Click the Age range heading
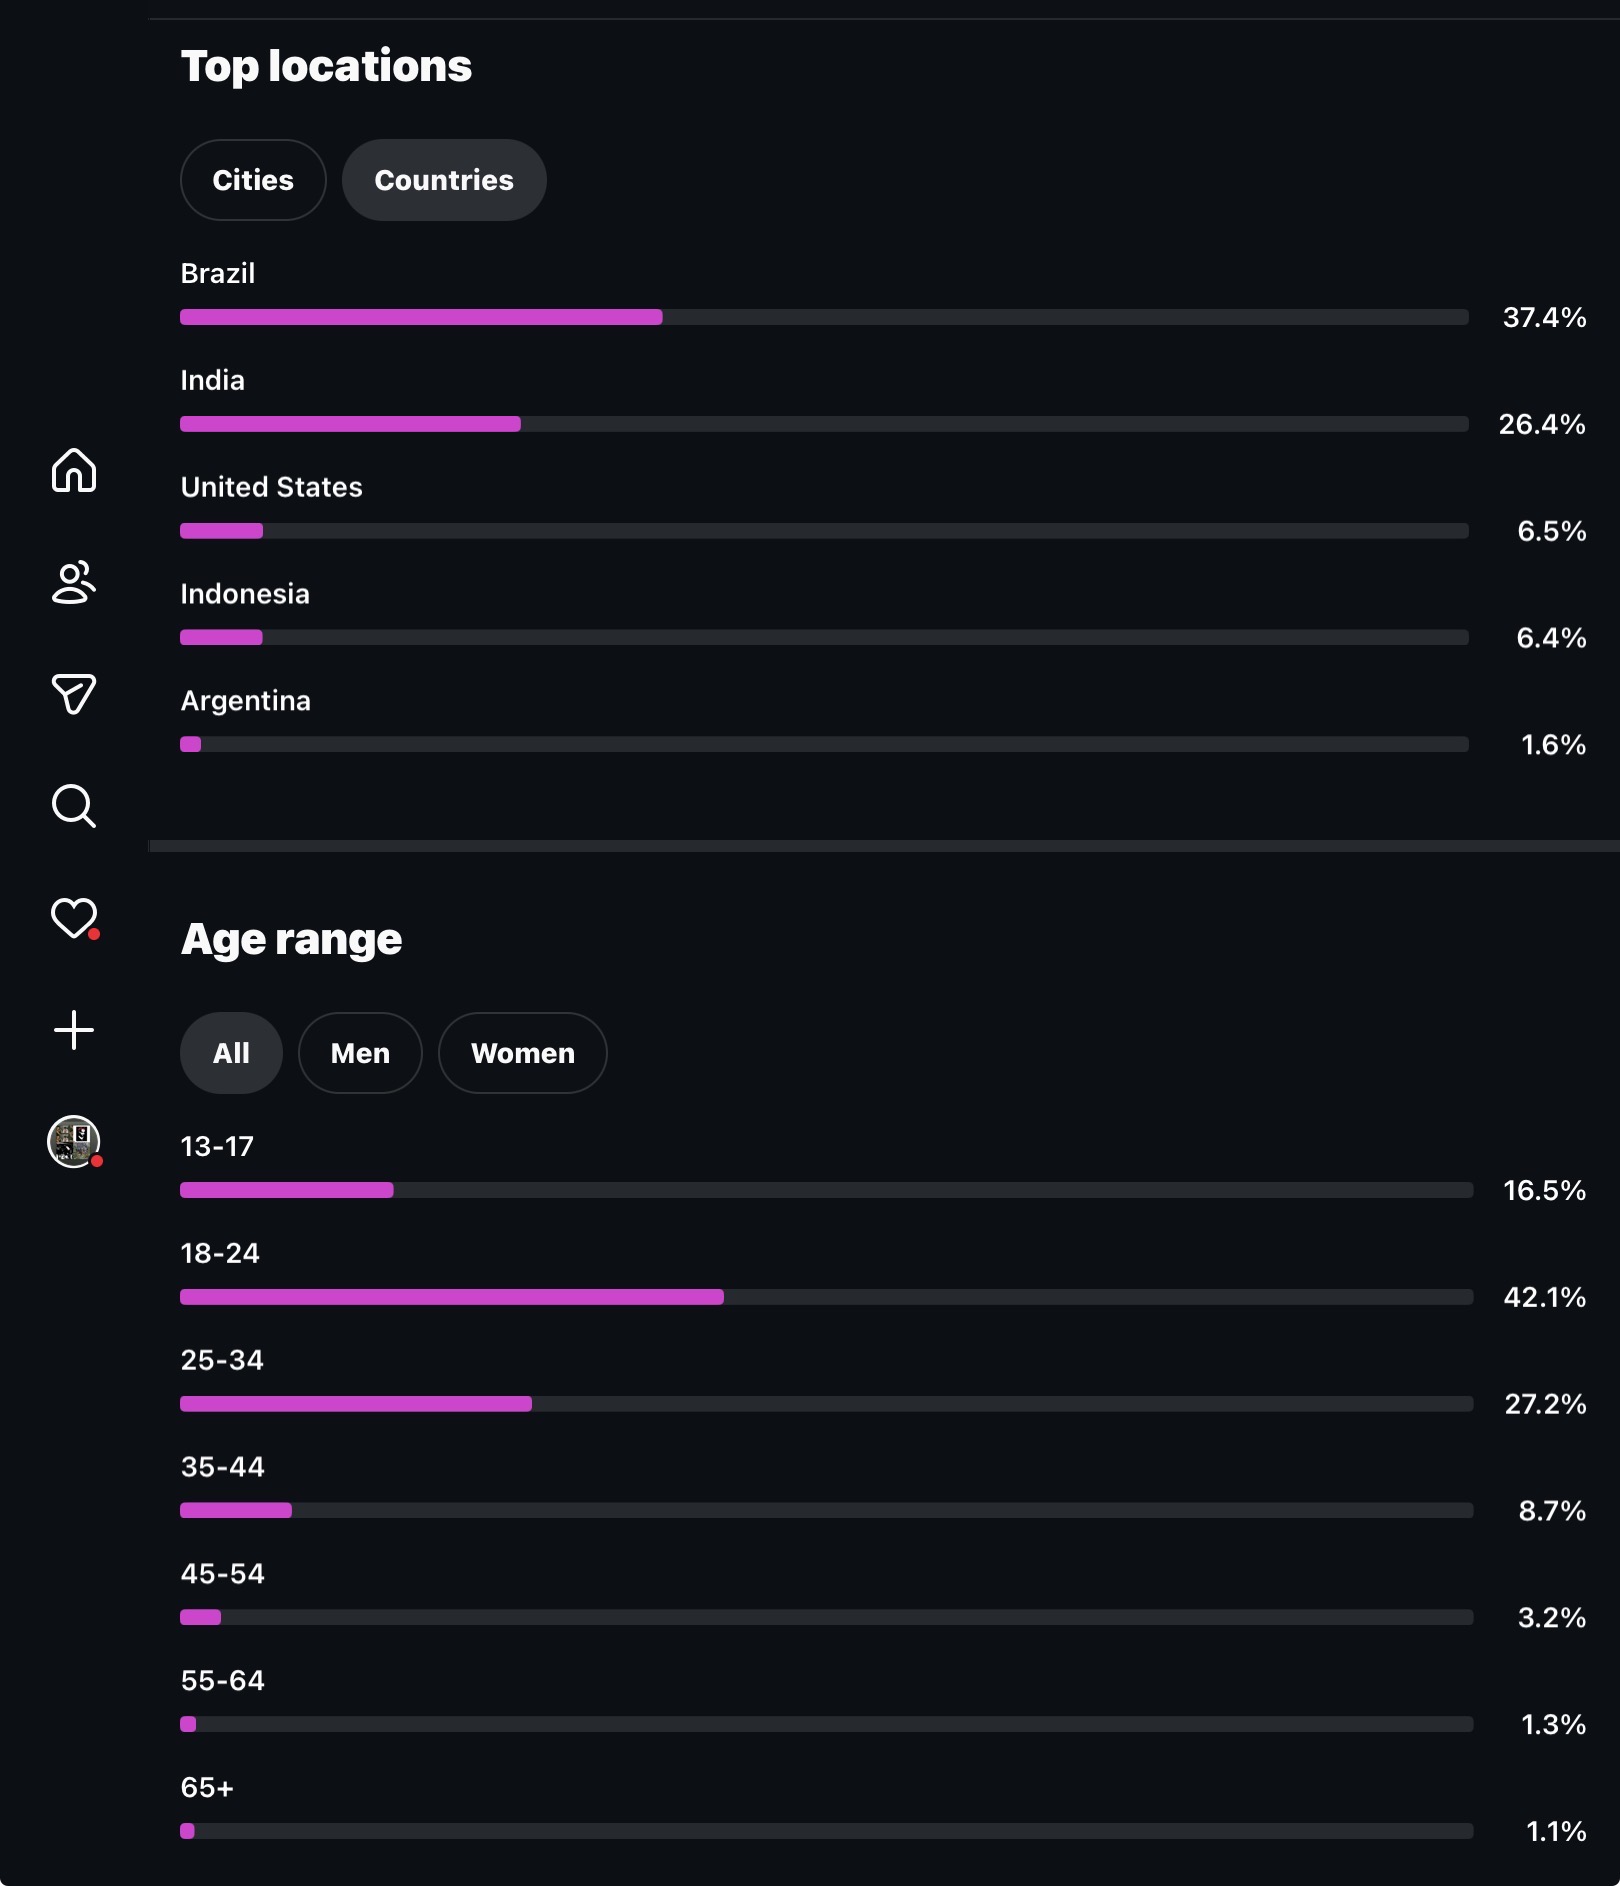This screenshot has width=1620, height=1886. (291, 939)
